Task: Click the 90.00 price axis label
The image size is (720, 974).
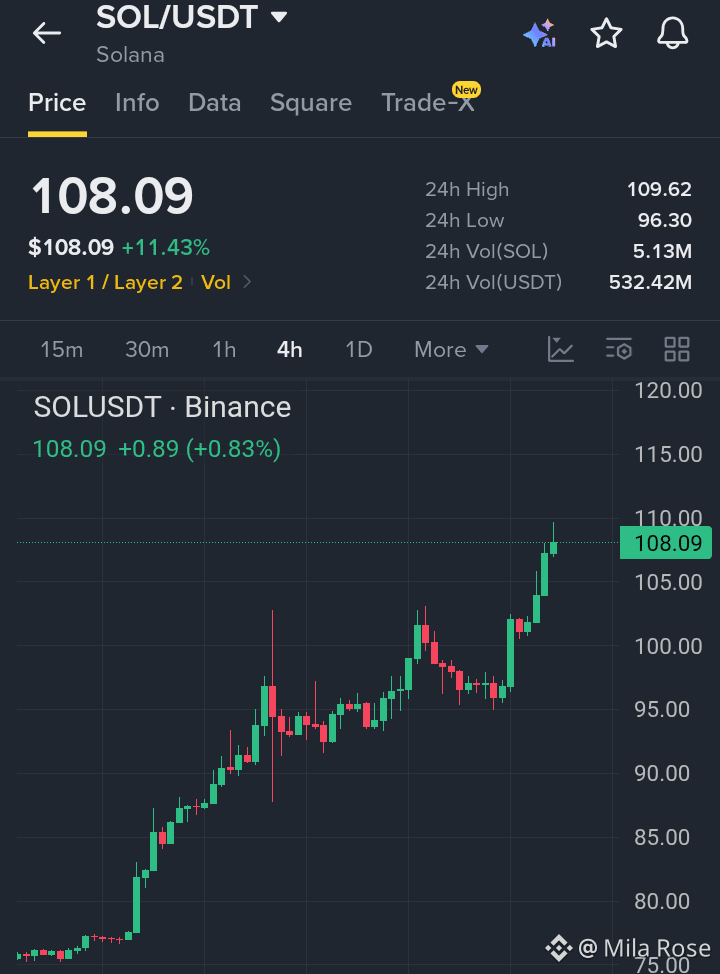Action: coord(662,773)
